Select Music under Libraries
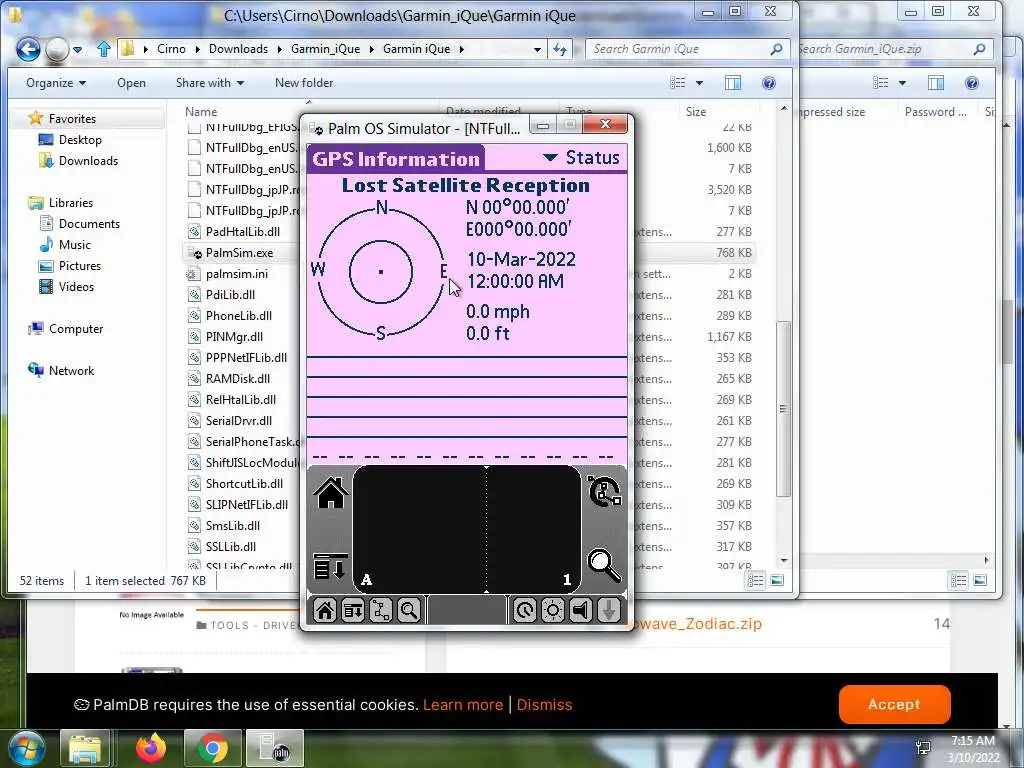This screenshot has width=1024, height=768. (x=74, y=245)
